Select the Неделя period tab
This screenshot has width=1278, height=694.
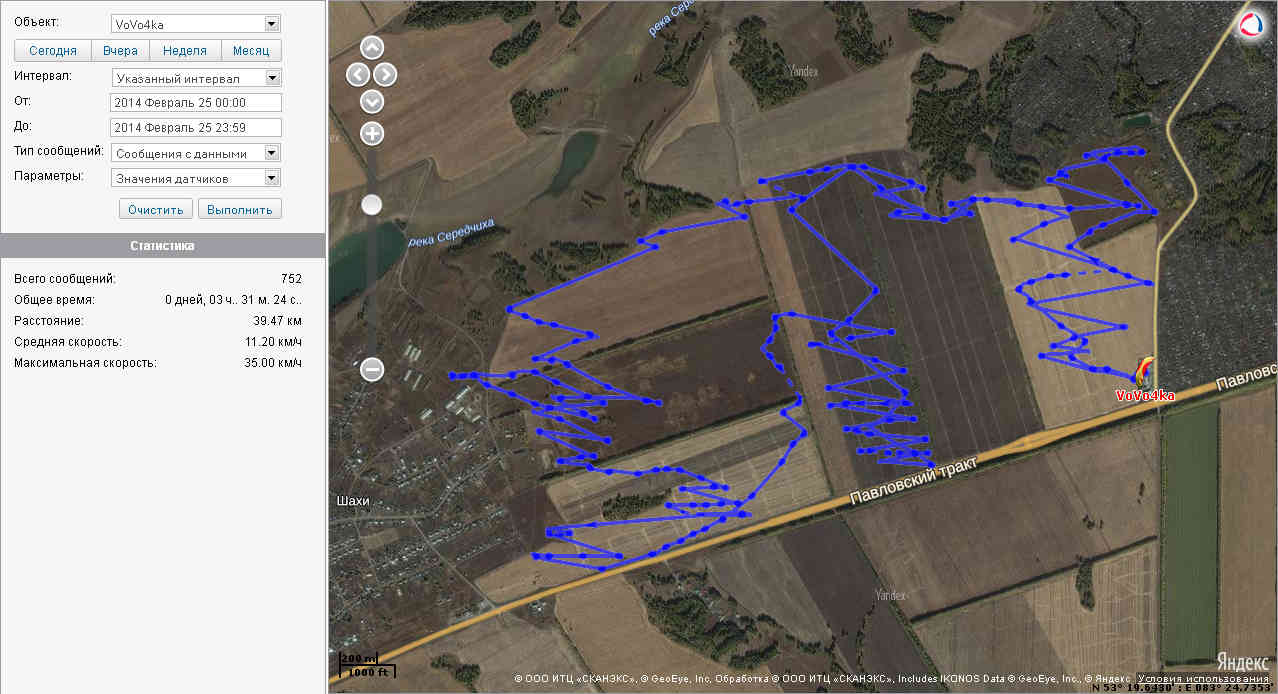pyautogui.click(x=185, y=50)
